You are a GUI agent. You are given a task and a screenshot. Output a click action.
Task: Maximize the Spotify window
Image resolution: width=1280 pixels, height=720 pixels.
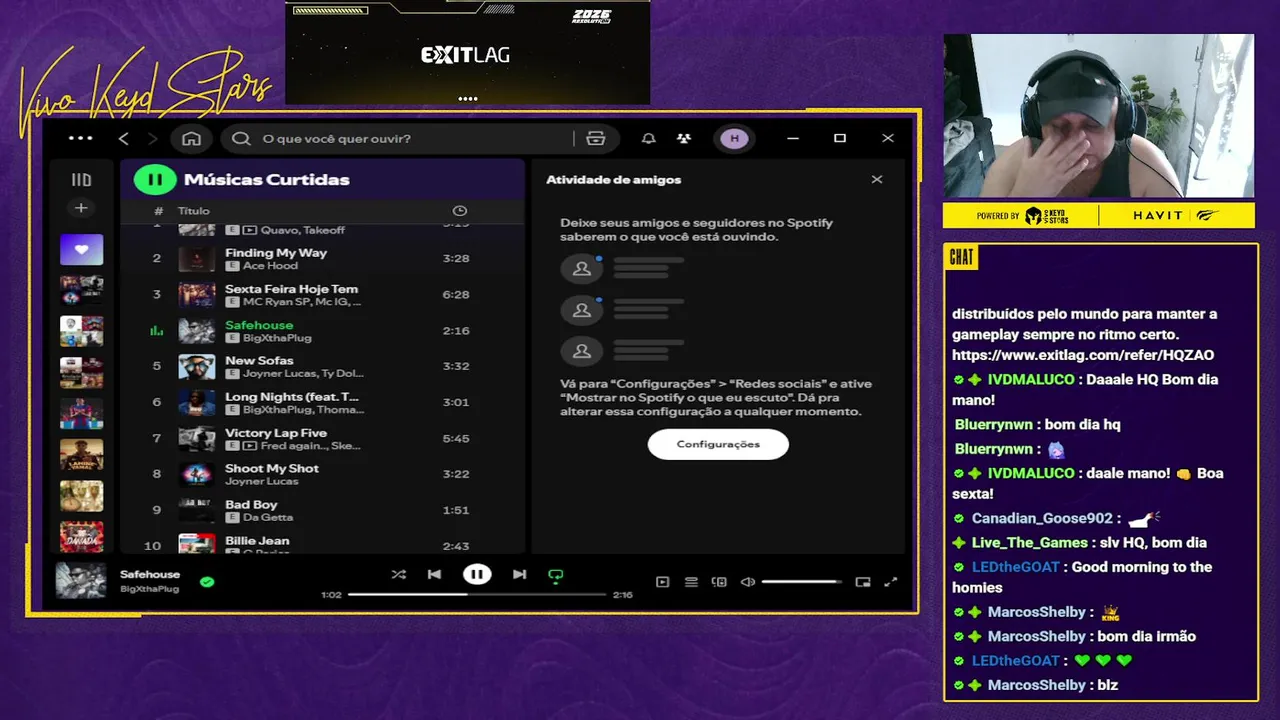(x=840, y=139)
